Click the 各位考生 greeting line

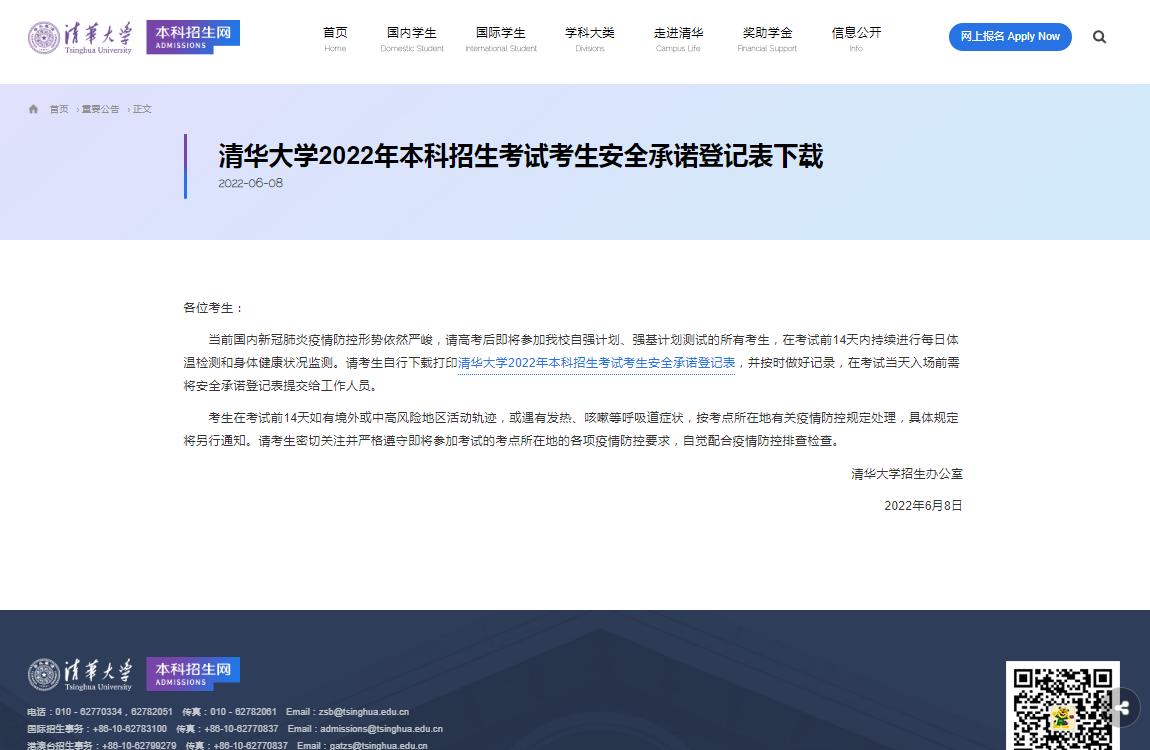tap(213, 308)
